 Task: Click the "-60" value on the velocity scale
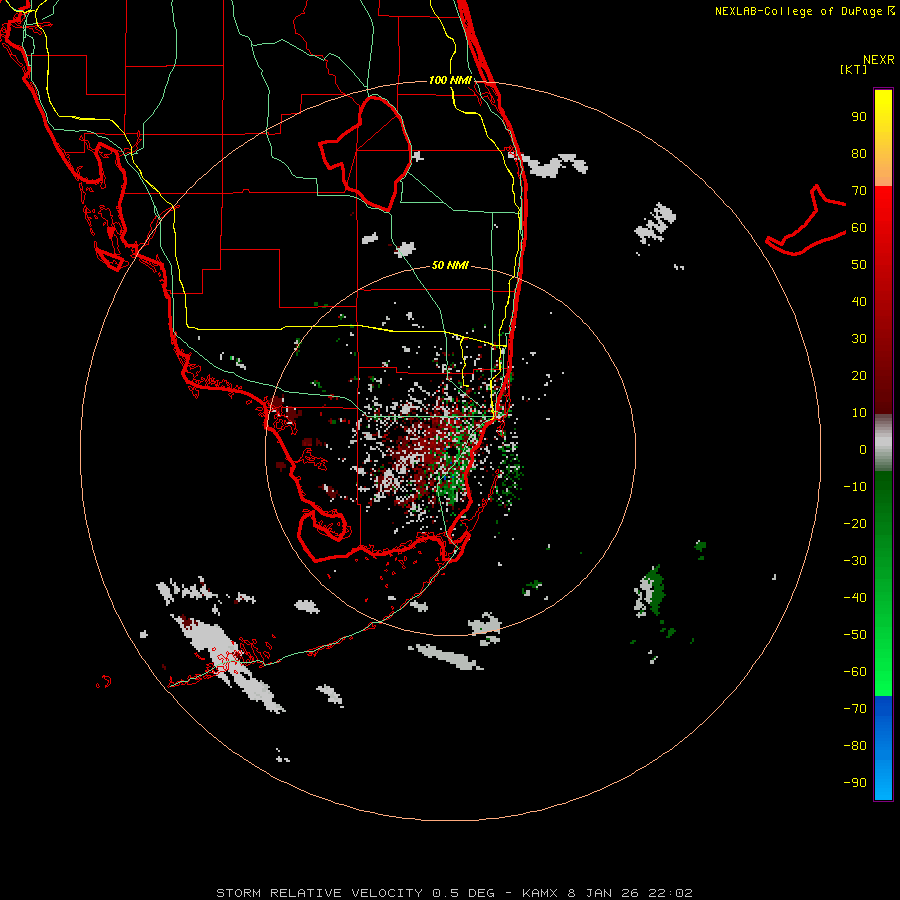(855, 672)
